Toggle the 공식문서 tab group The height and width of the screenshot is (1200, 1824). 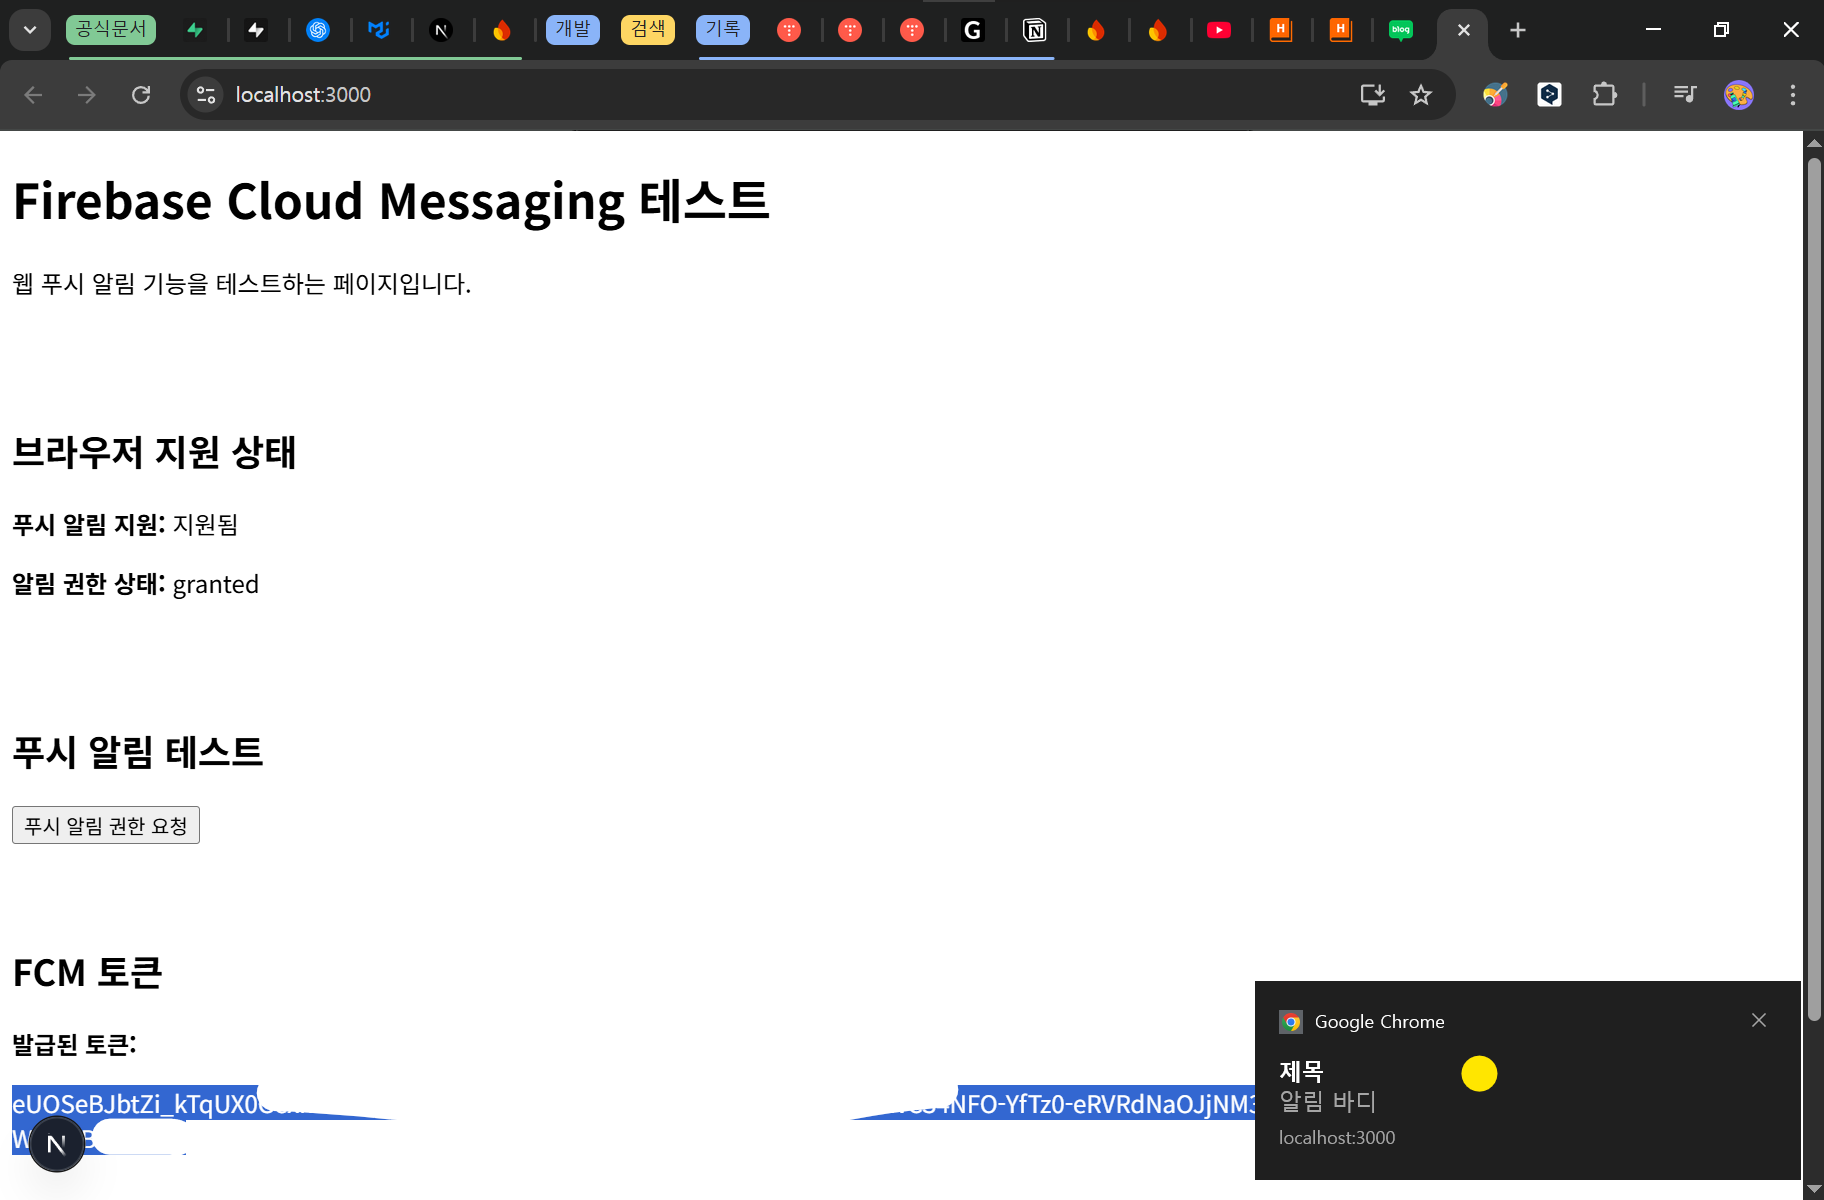112,29
